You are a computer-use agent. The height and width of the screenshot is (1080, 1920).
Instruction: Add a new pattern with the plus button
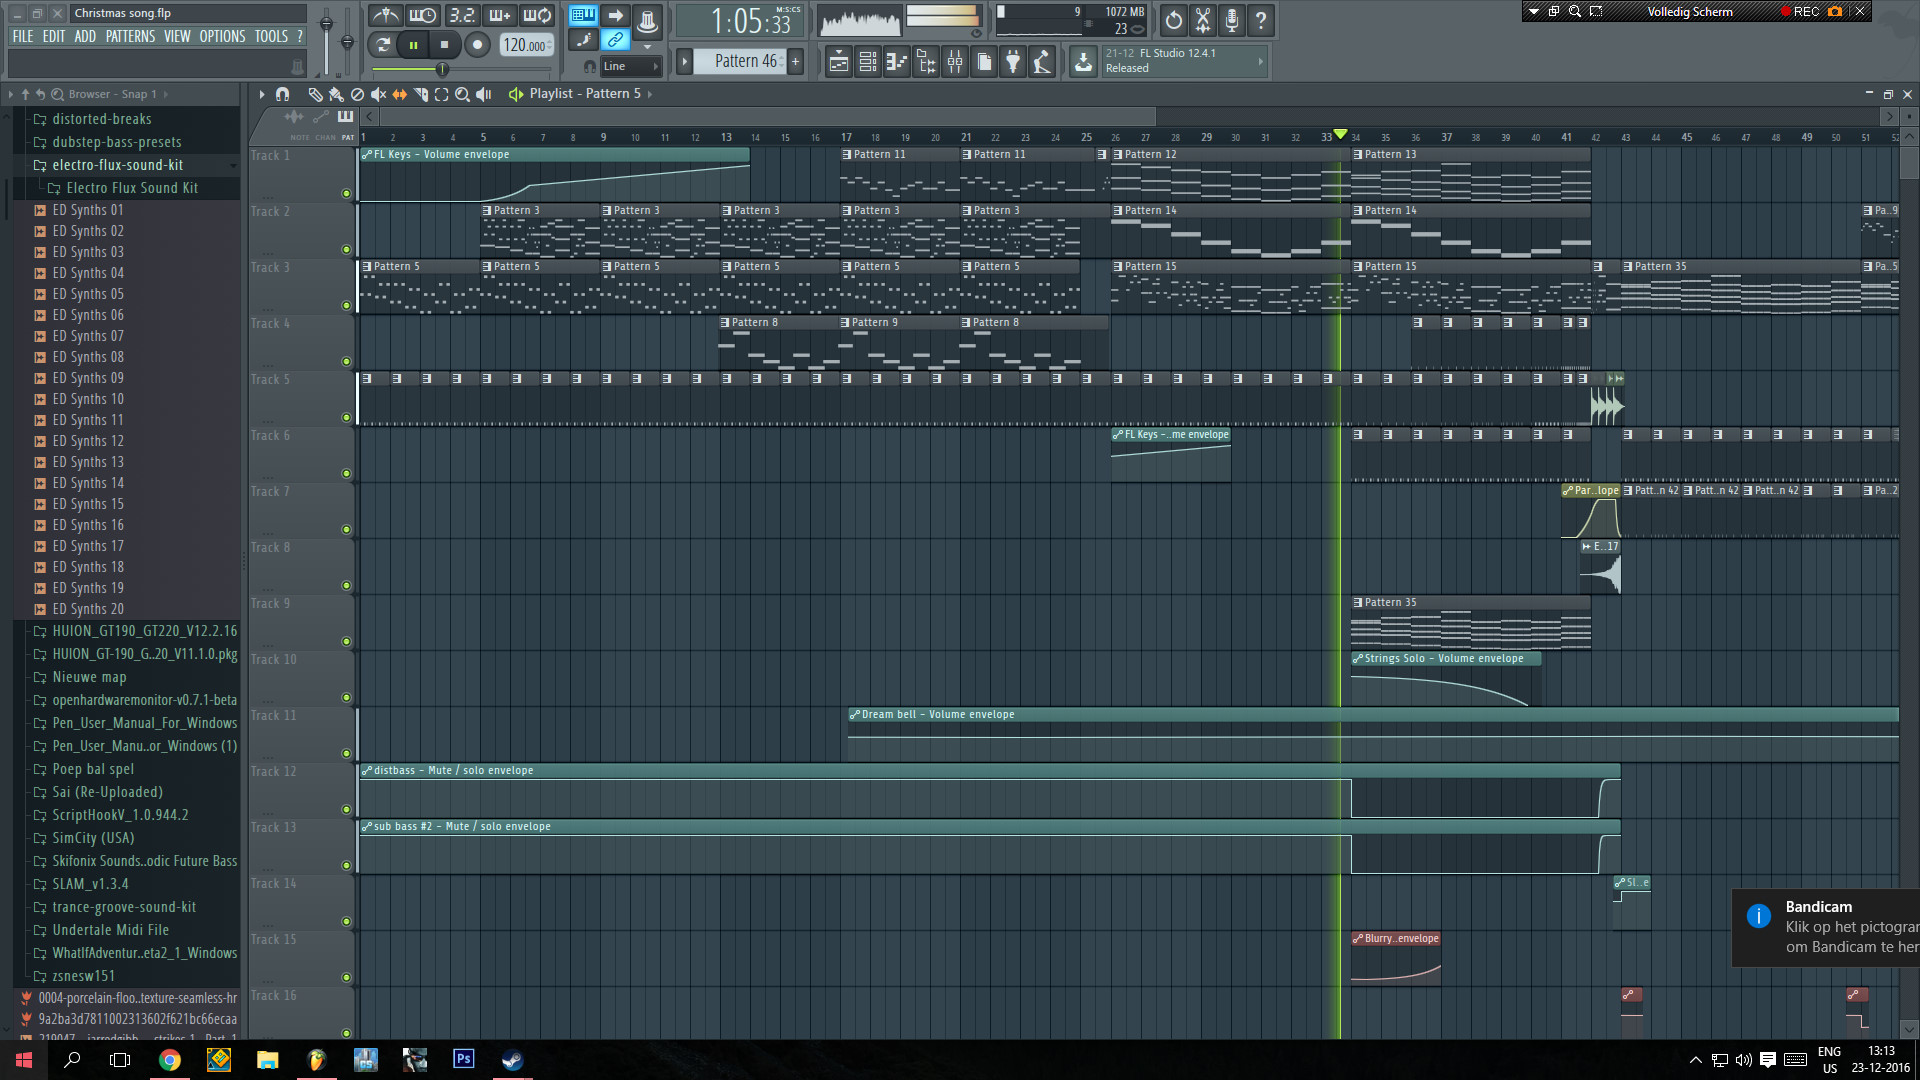(796, 61)
